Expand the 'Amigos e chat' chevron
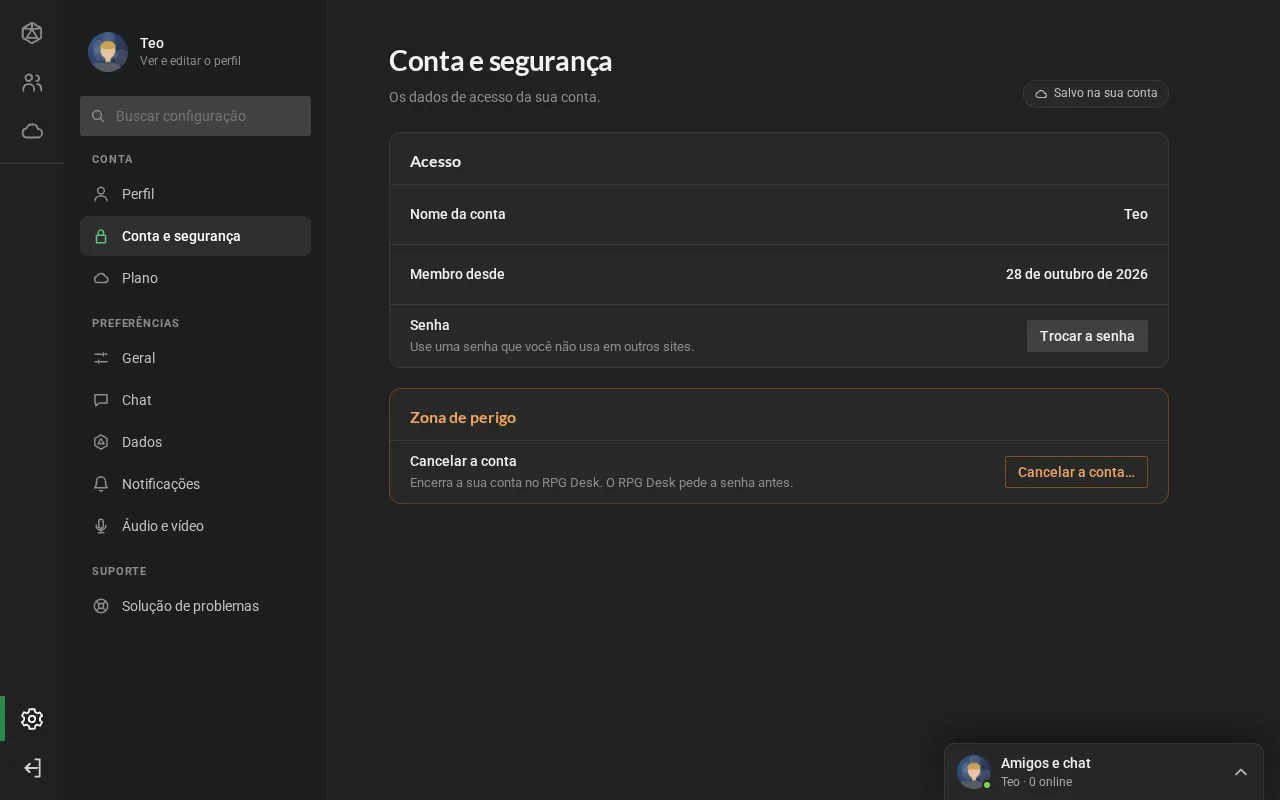The width and height of the screenshot is (1280, 800). point(1241,772)
